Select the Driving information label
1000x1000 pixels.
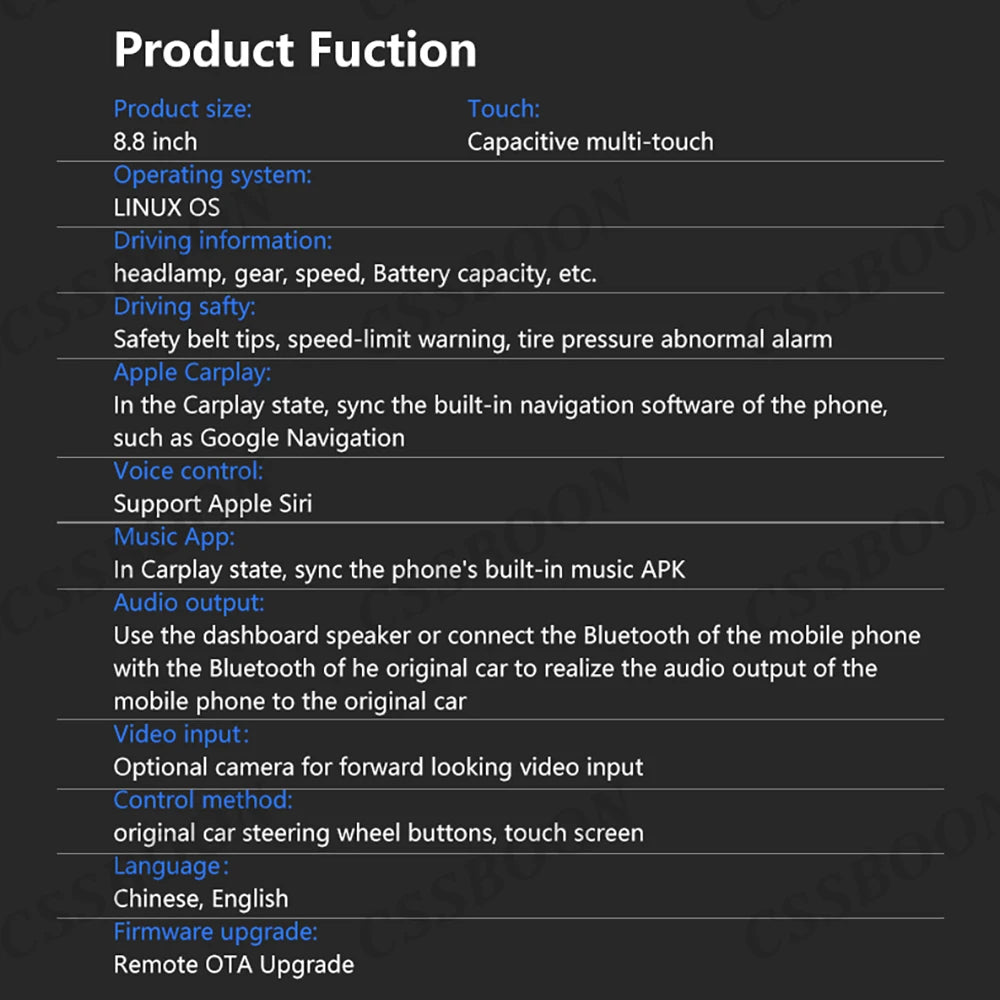point(223,240)
